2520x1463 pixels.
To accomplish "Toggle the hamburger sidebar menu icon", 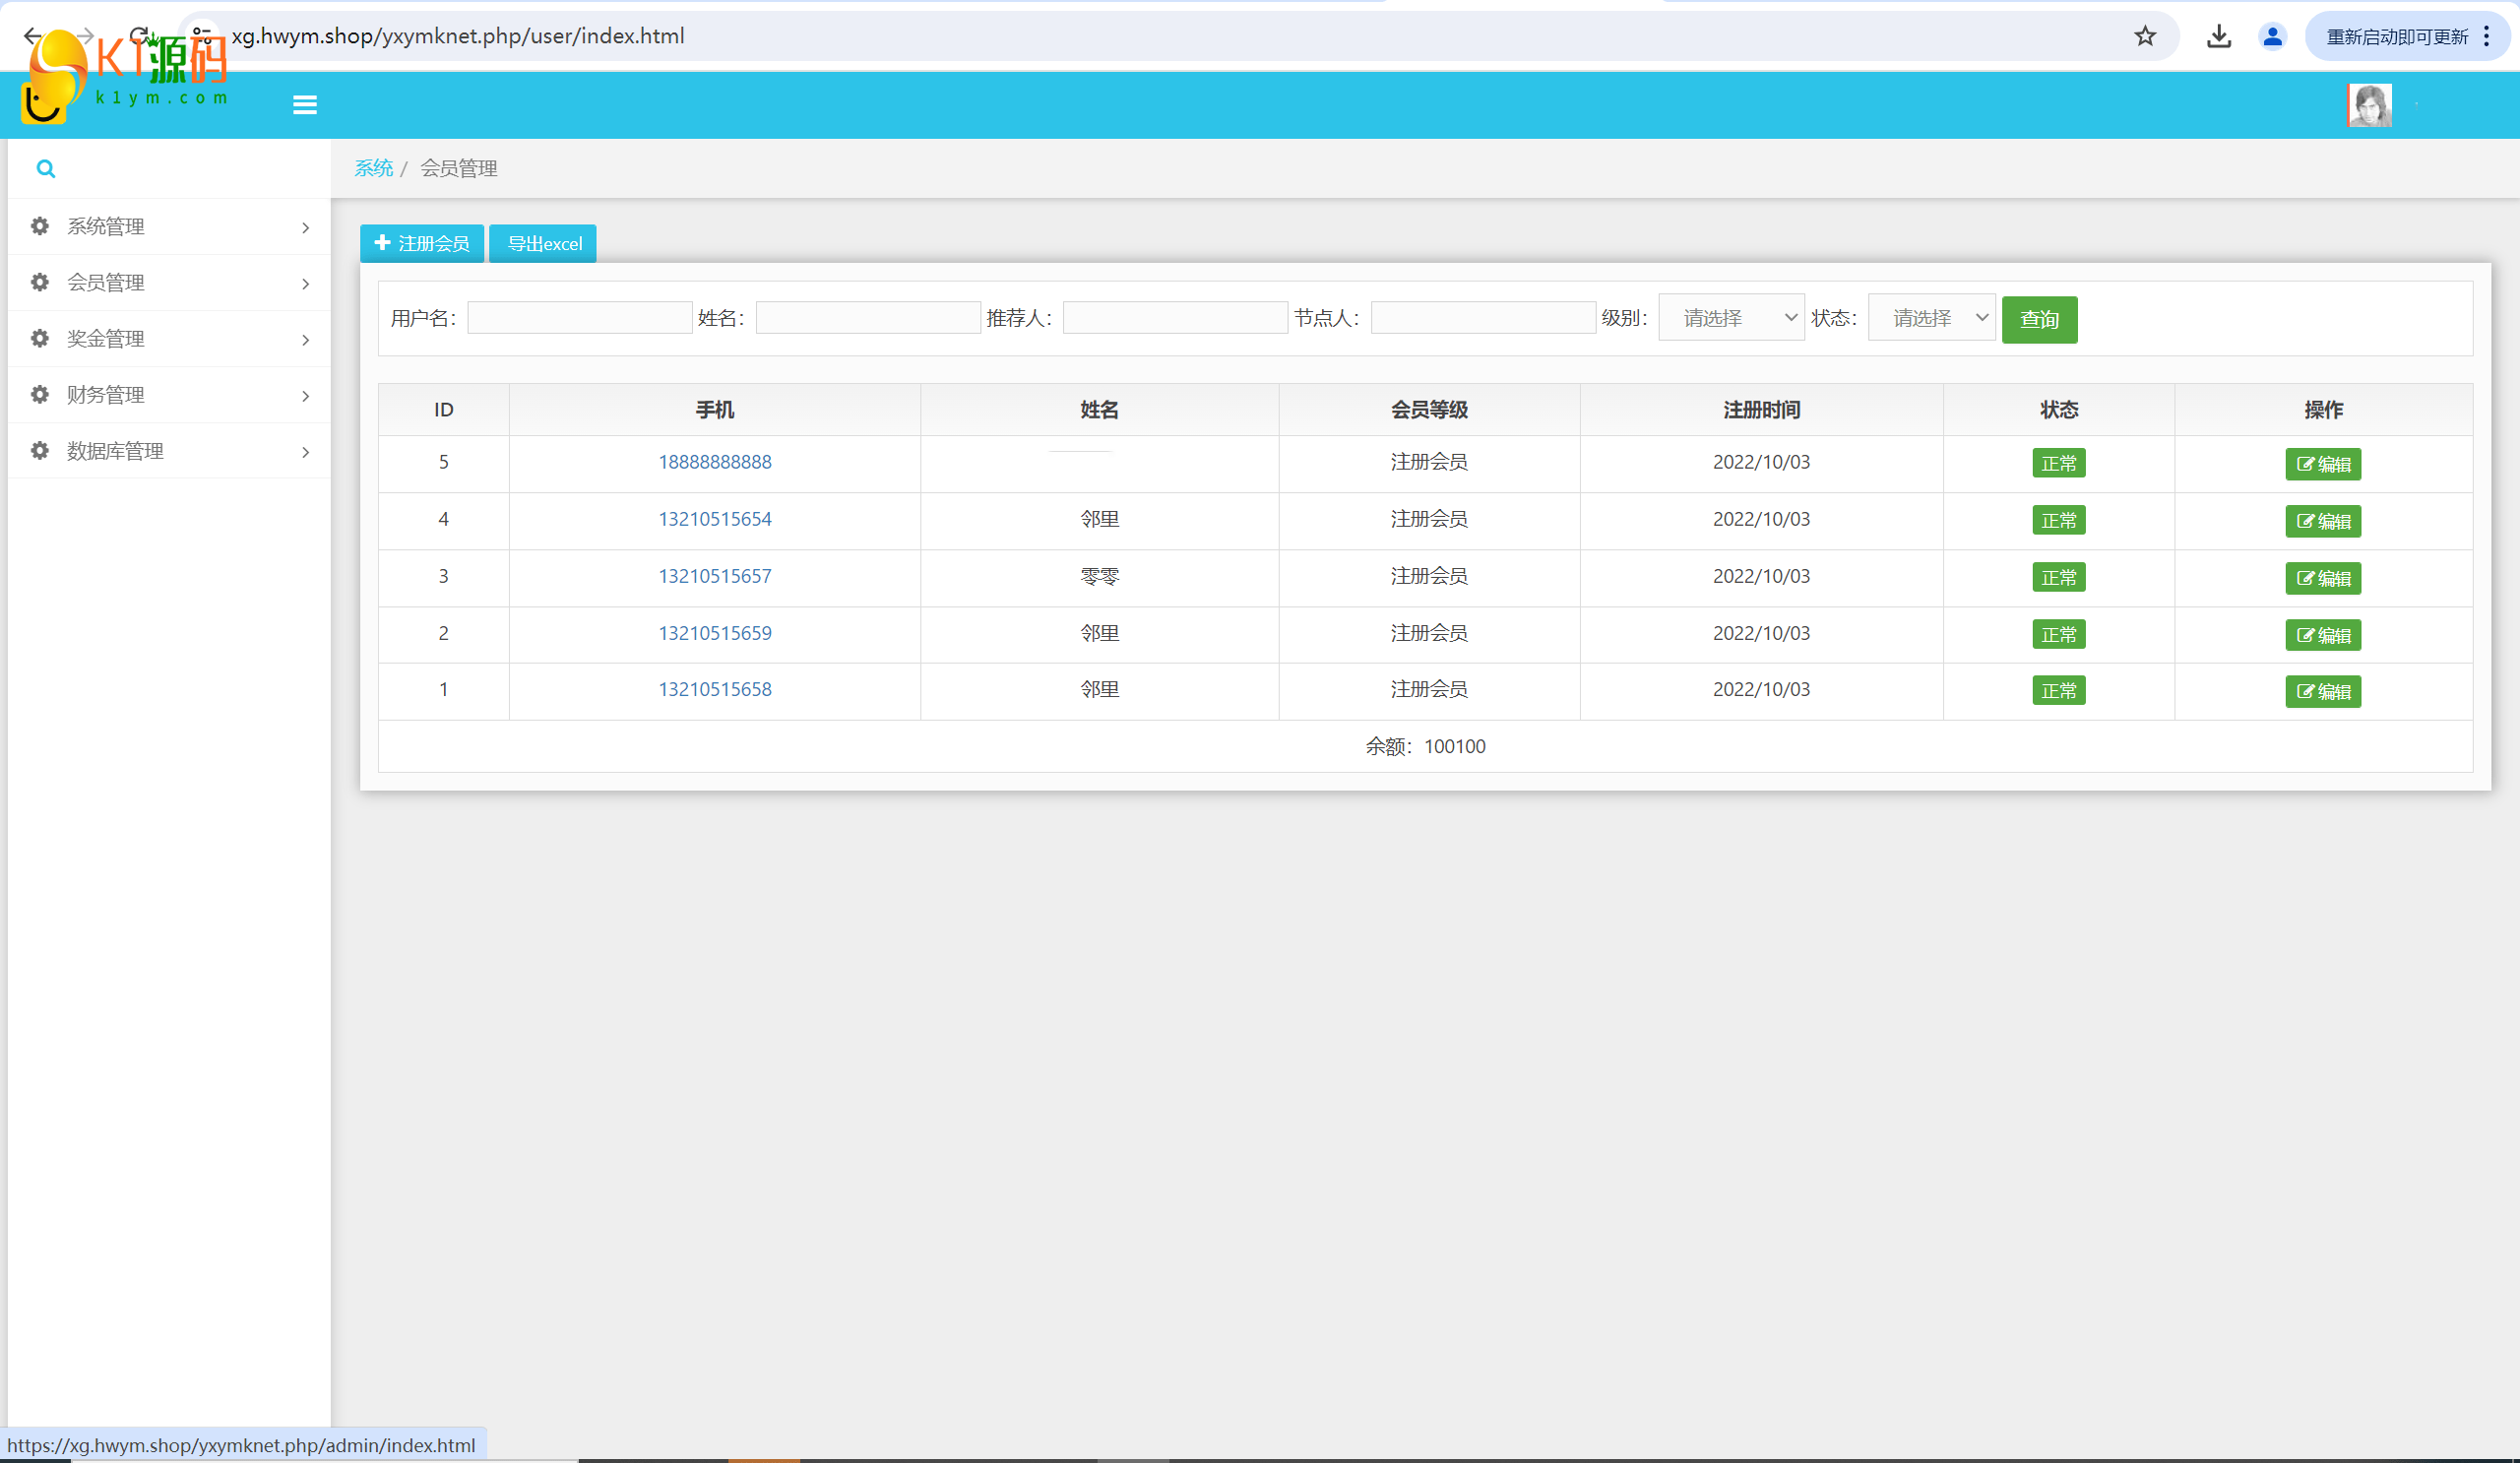I will [x=305, y=105].
